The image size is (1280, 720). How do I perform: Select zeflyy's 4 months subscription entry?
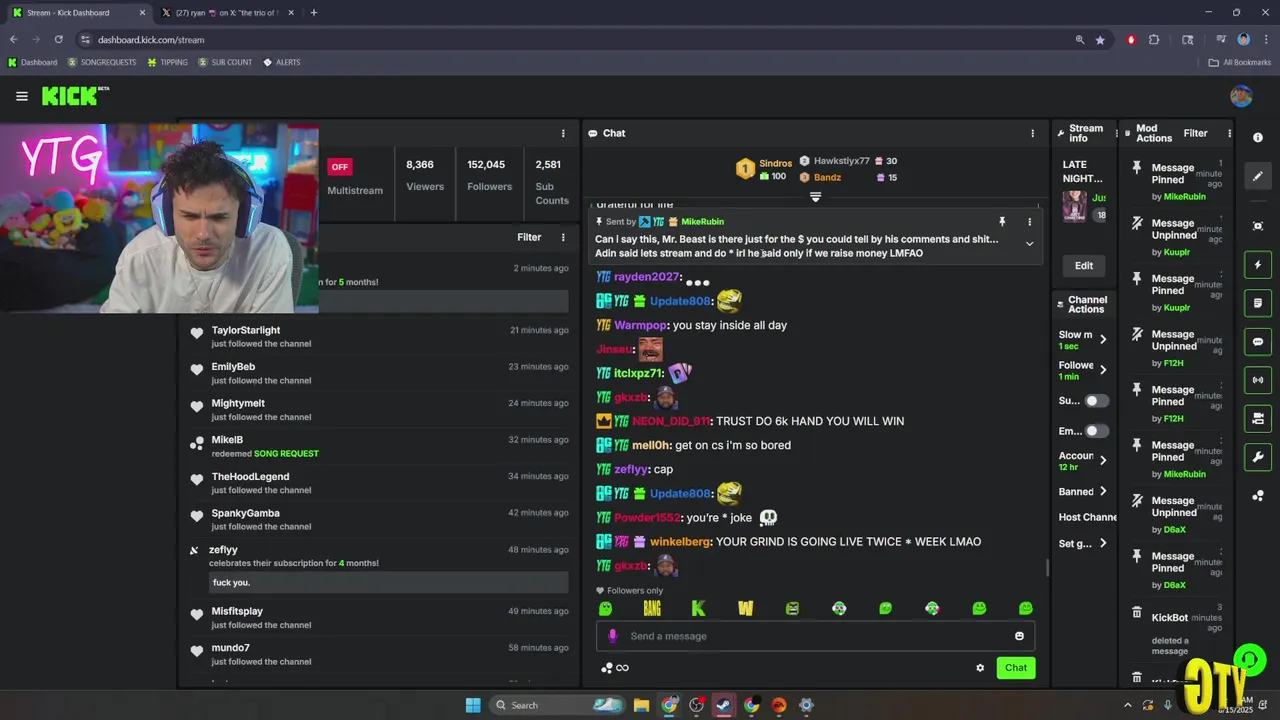[379, 565]
